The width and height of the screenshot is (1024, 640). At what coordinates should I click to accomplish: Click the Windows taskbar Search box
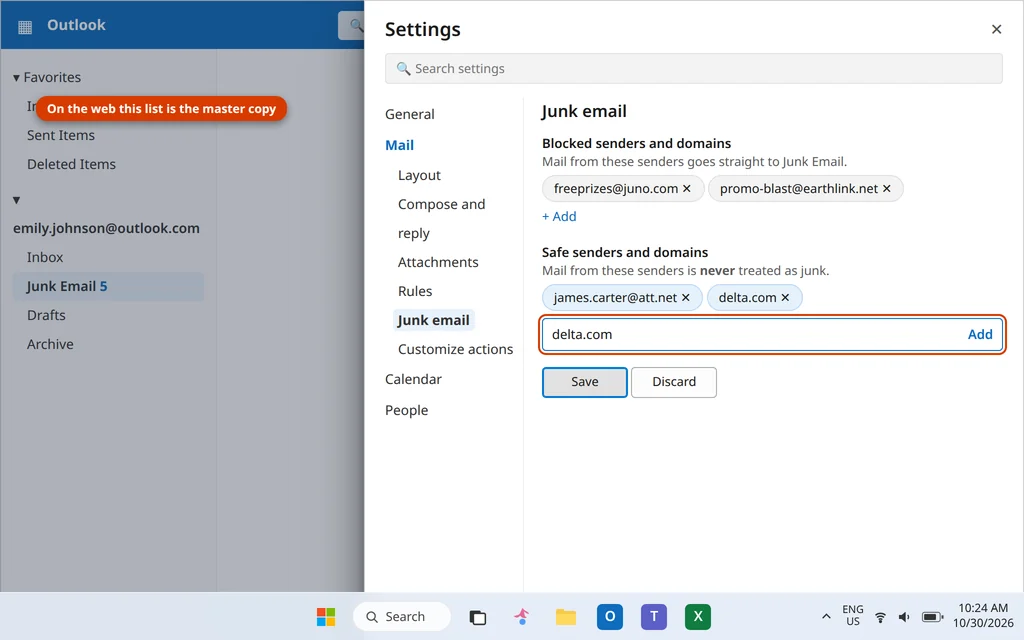click(x=402, y=616)
